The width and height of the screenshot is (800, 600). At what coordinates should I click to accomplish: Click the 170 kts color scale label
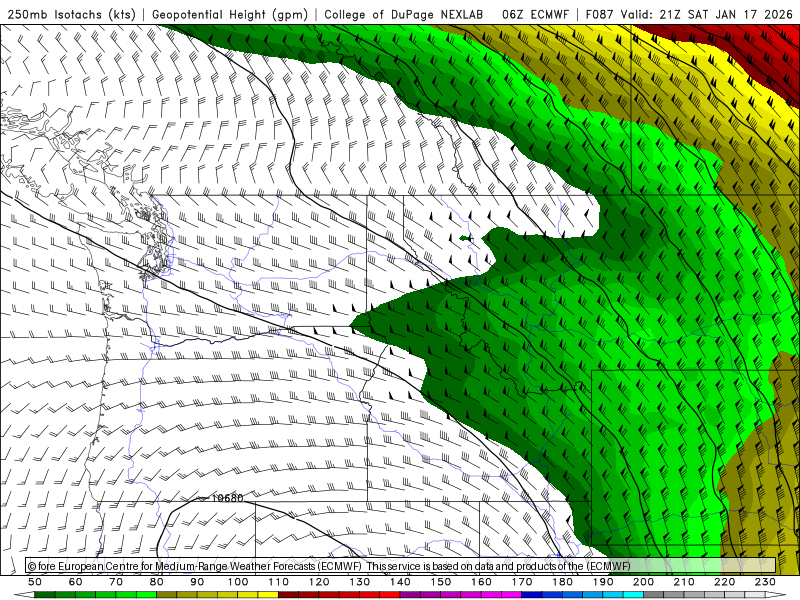(522, 582)
